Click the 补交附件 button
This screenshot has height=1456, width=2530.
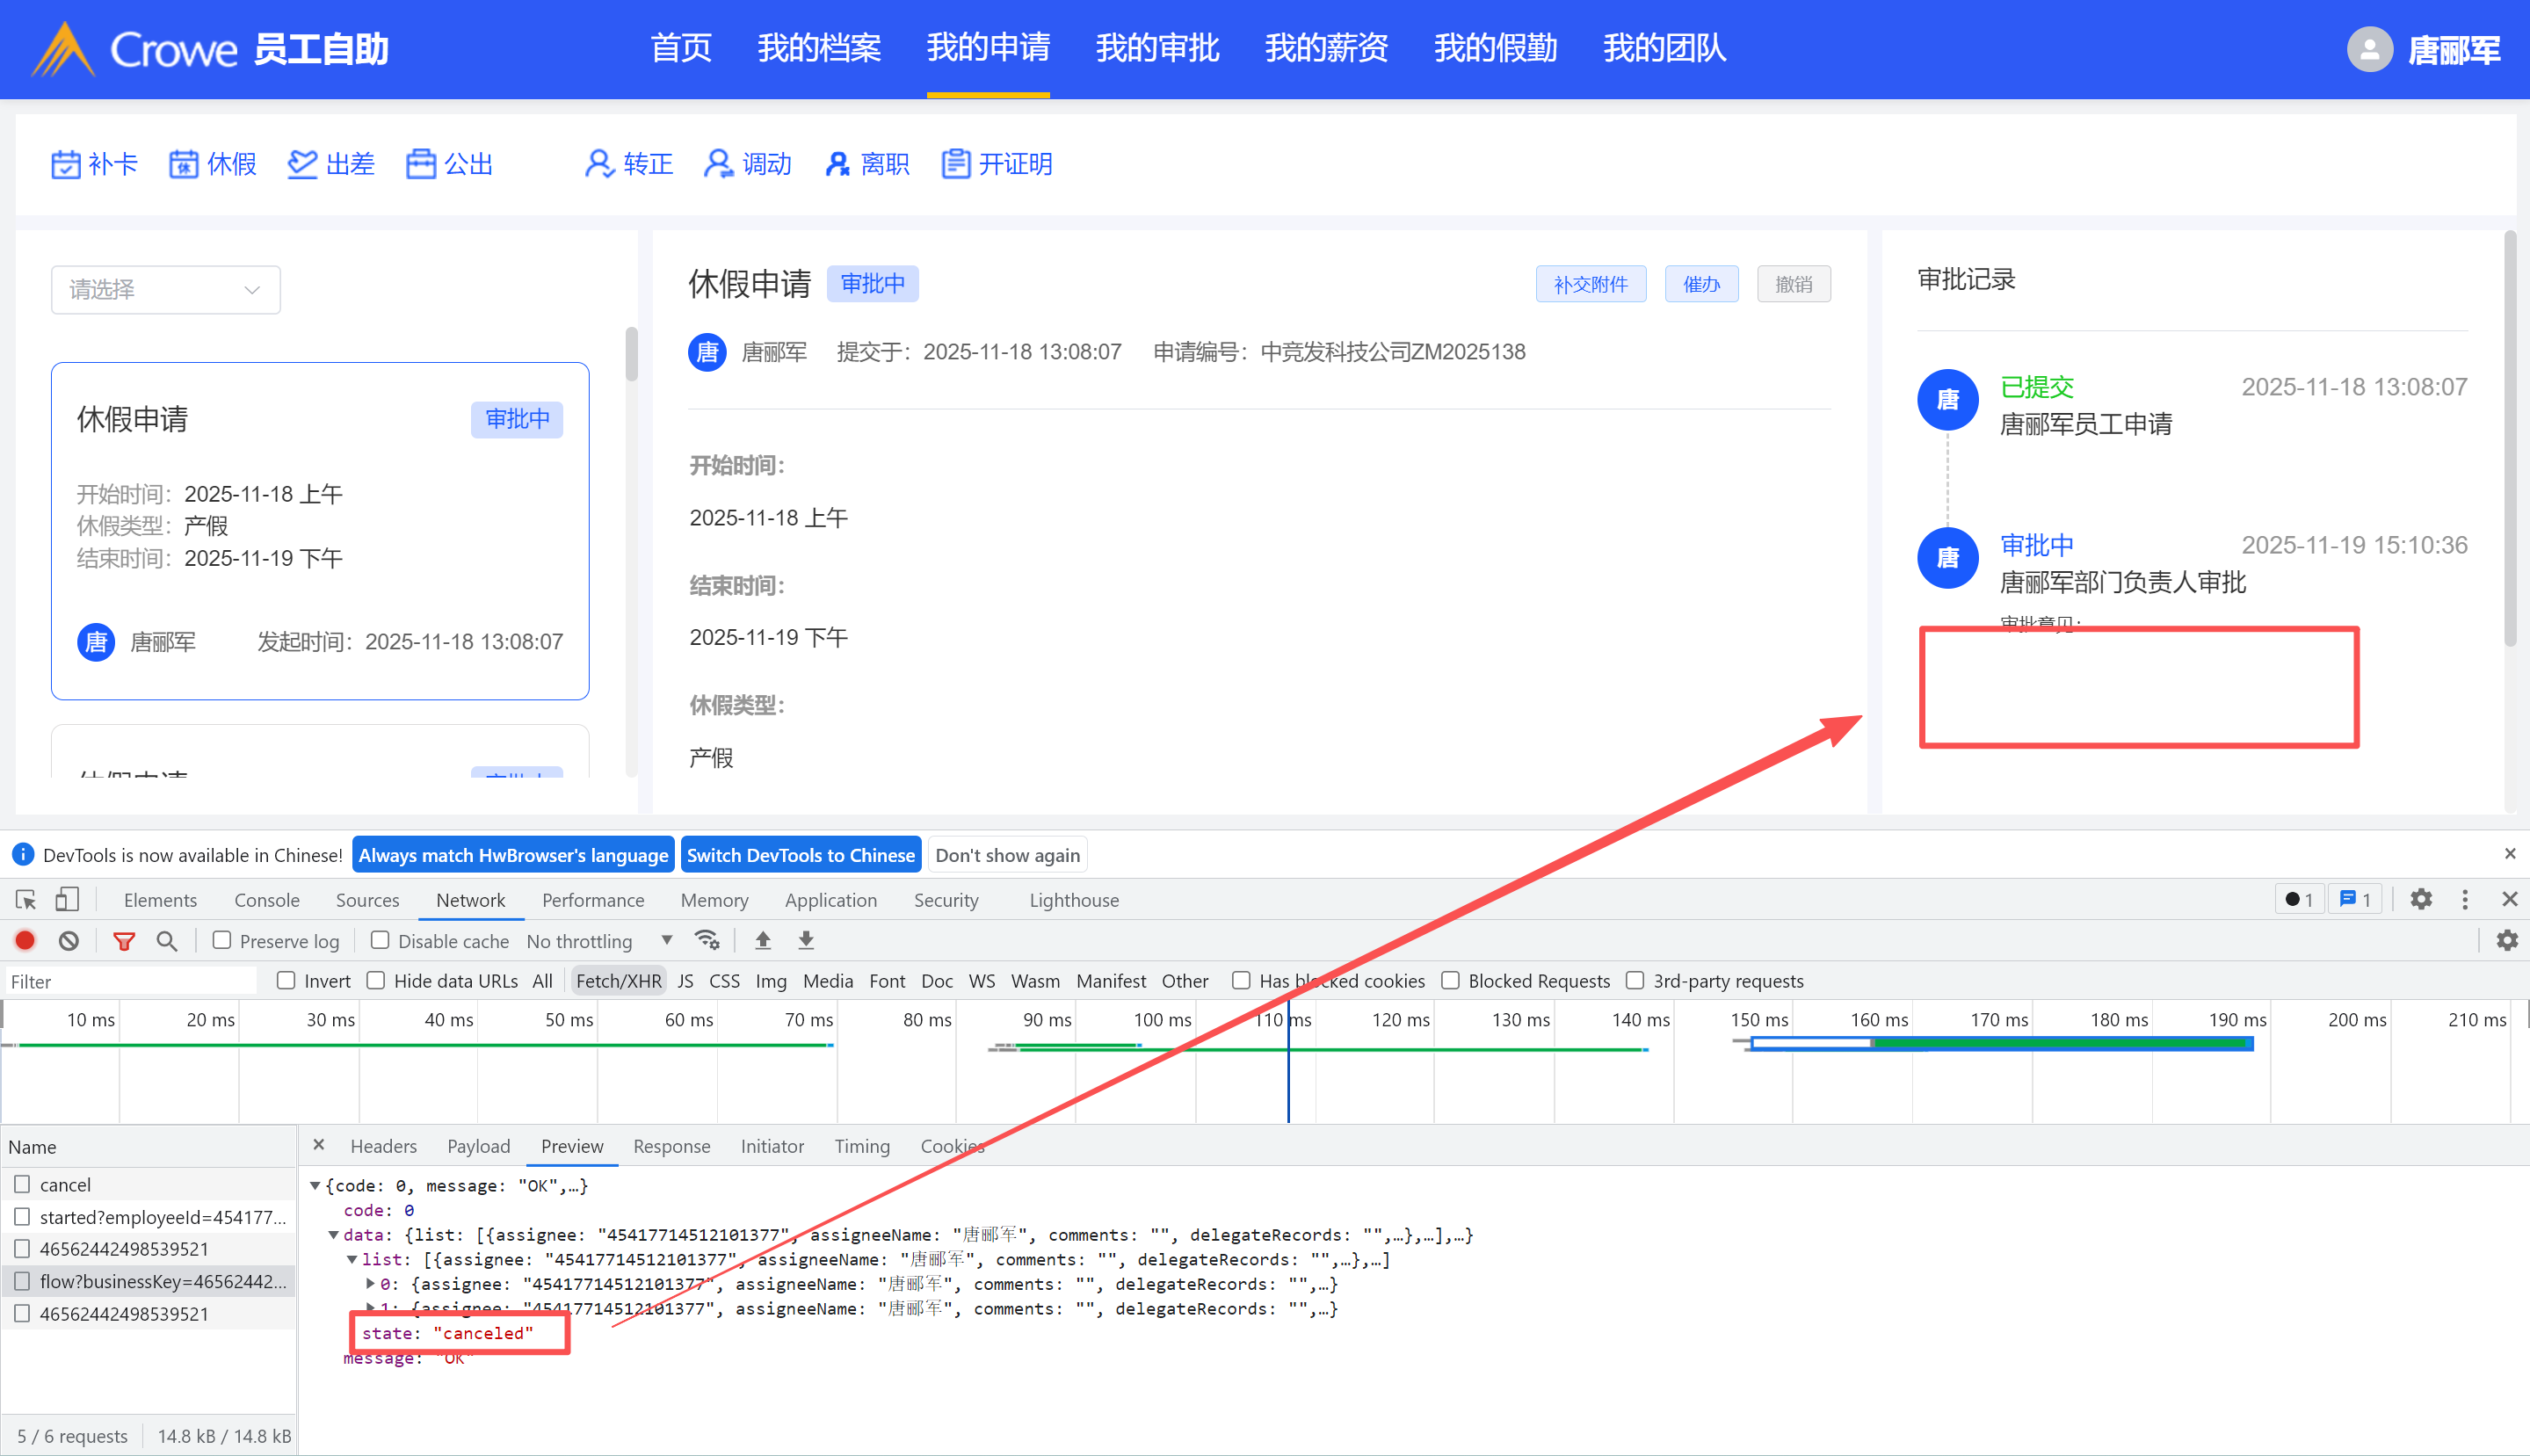point(1590,285)
